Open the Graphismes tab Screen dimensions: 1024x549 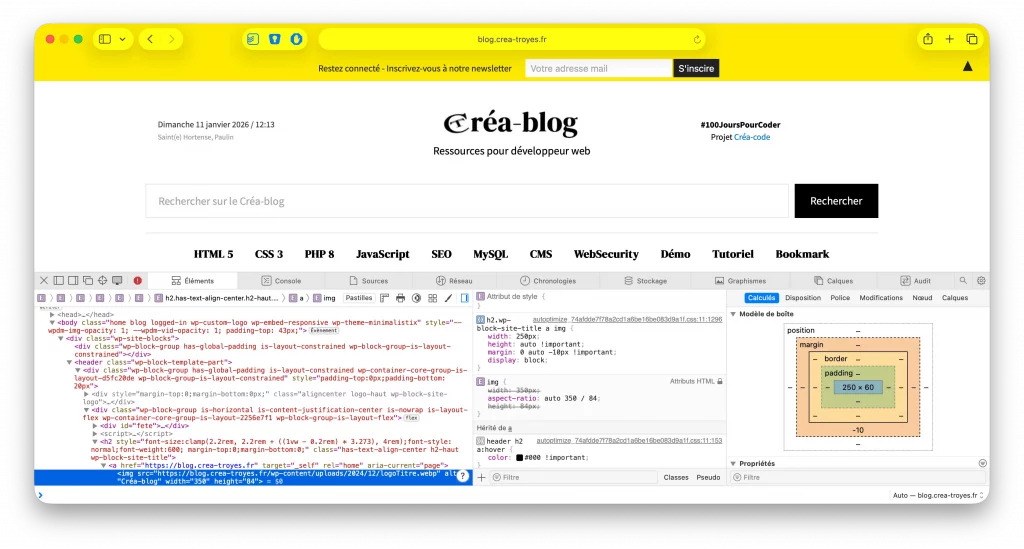(740, 281)
